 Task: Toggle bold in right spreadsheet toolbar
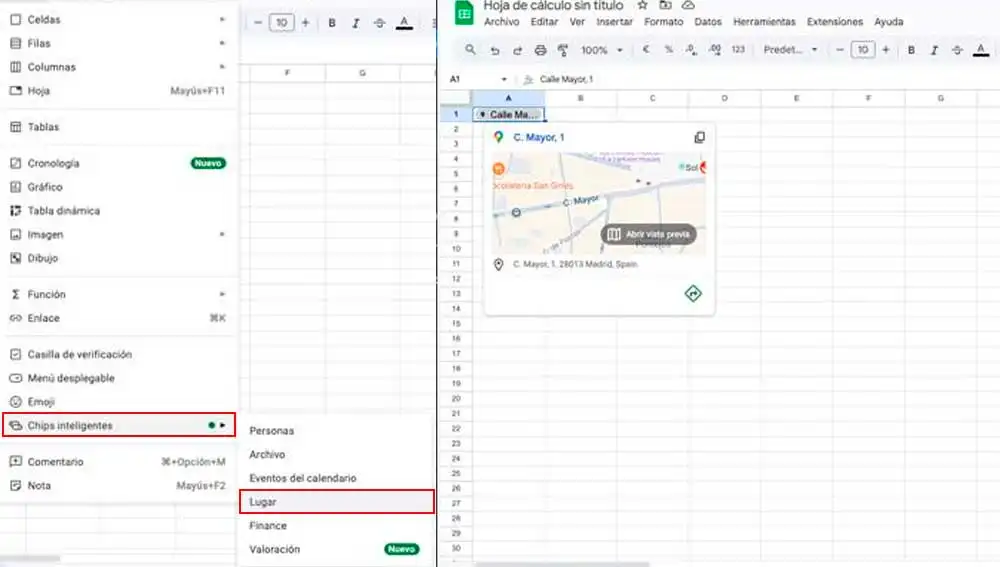pos(911,50)
